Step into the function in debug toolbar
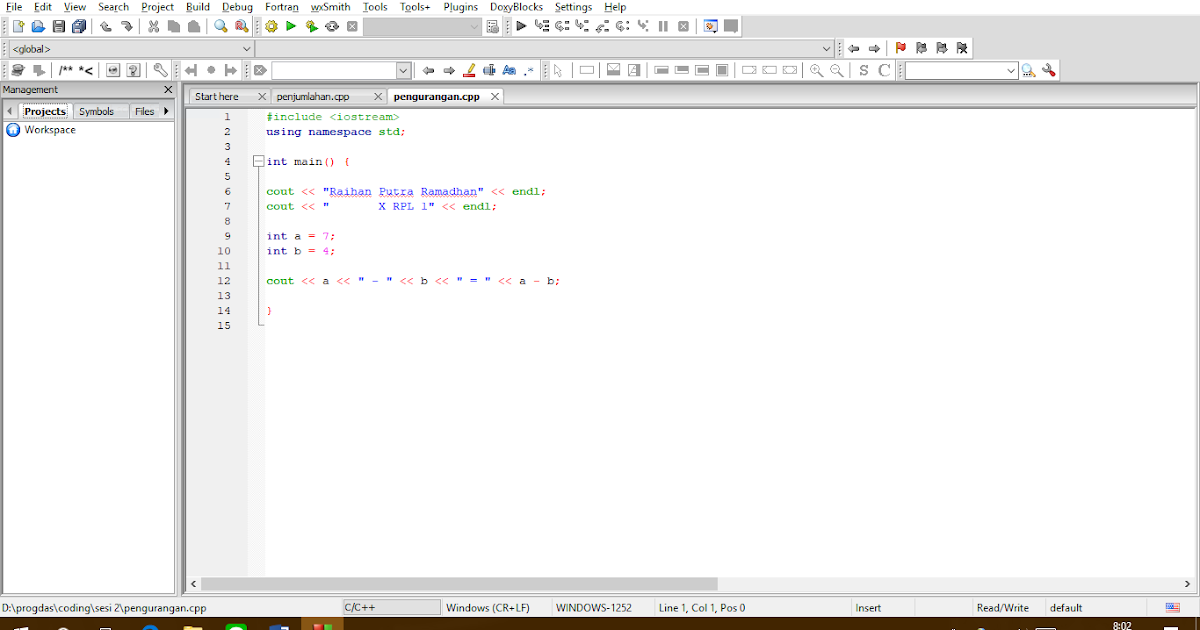 581,26
